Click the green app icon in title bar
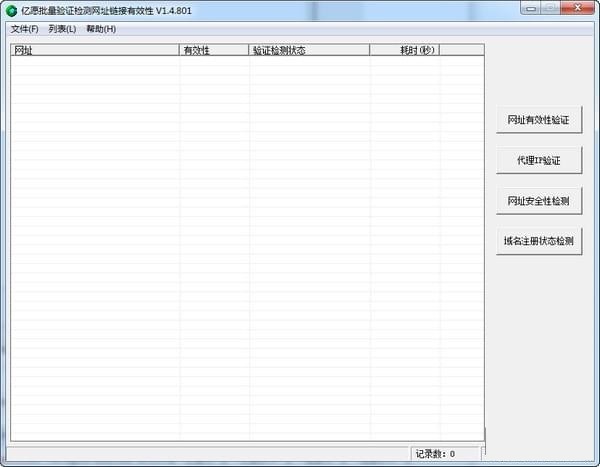The image size is (600, 467). (11, 11)
